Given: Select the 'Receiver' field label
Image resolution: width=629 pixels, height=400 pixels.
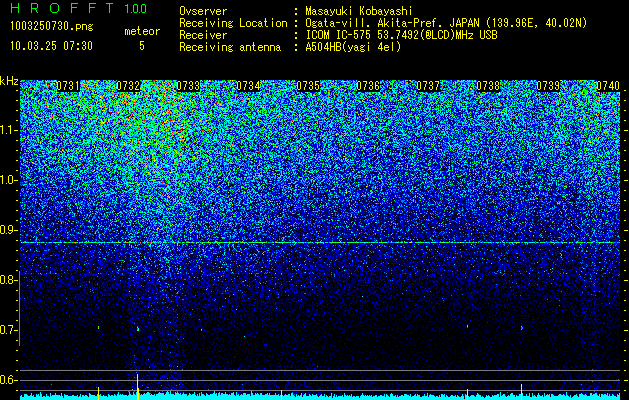Looking at the screenshot, I should [203, 35].
